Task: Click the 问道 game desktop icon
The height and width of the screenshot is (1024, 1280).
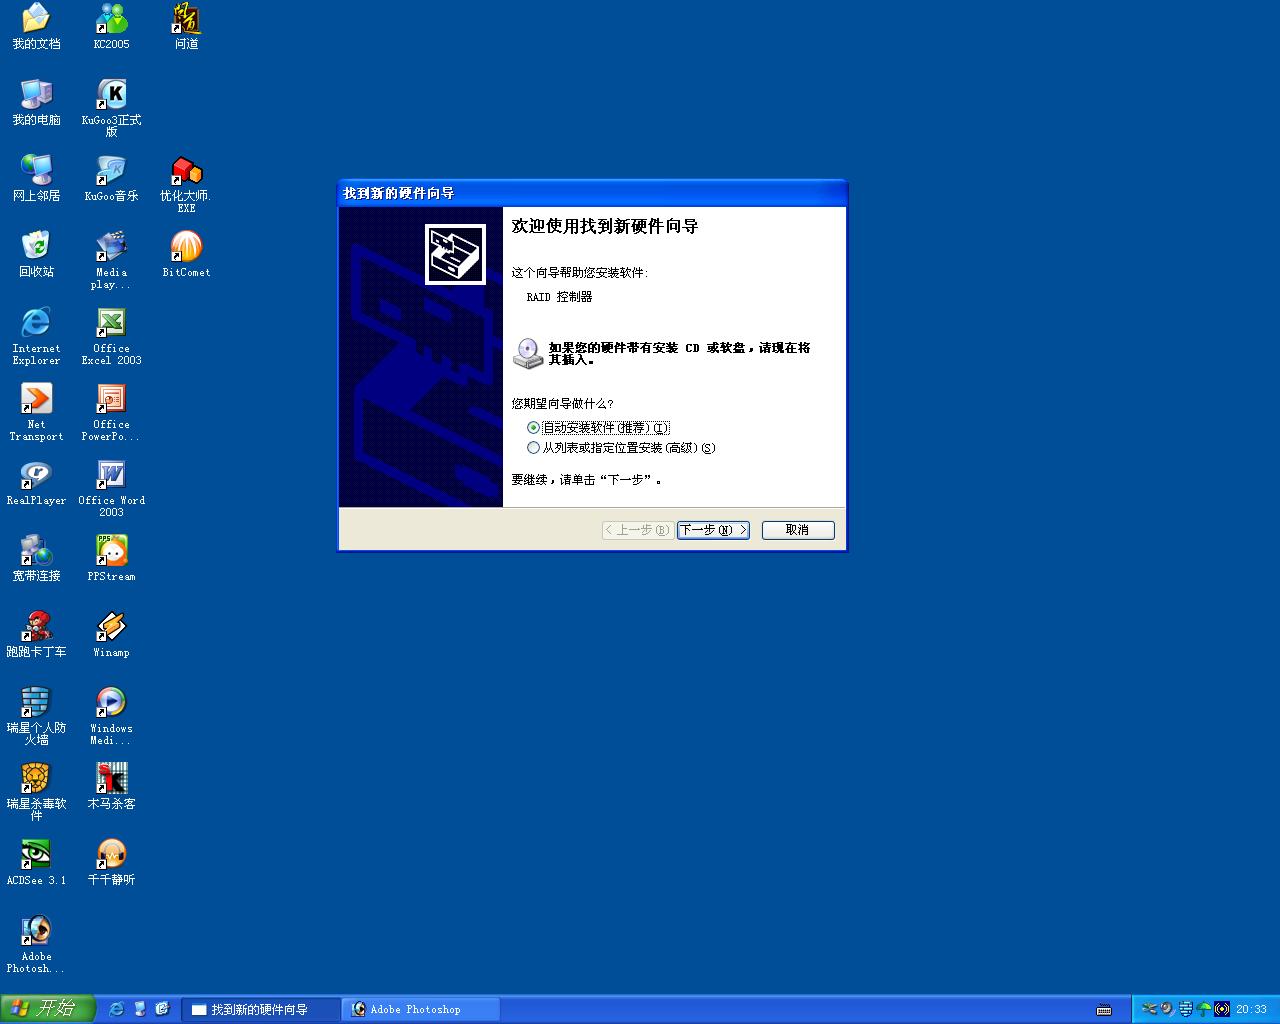Action: click(x=187, y=27)
